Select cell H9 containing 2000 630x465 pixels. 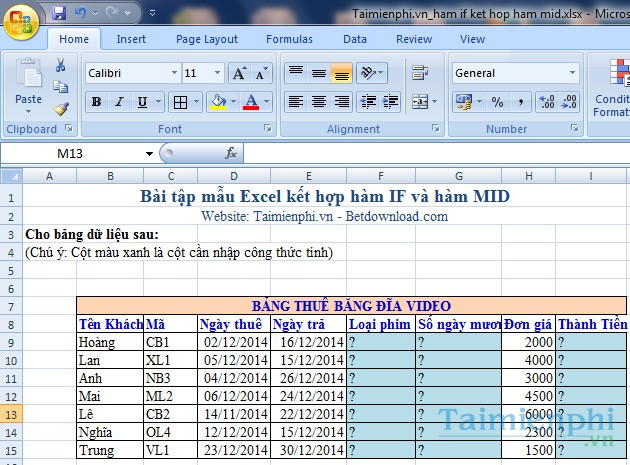(526, 341)
